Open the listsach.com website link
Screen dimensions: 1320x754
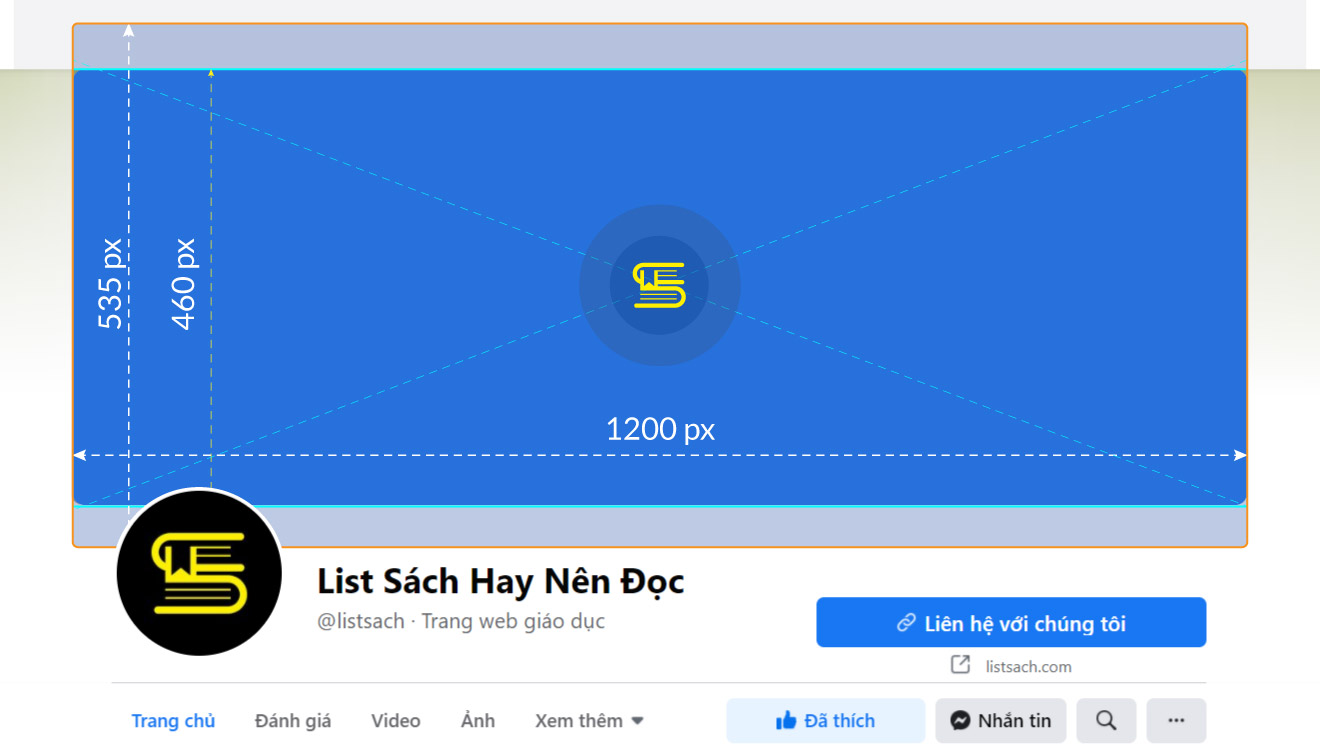point(1028,666)
